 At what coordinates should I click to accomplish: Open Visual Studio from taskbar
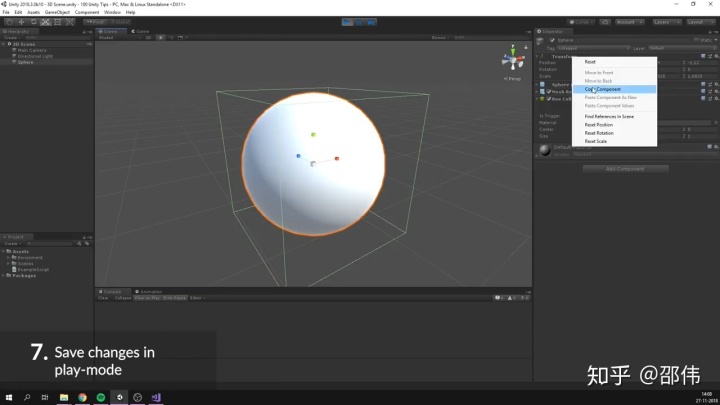[156, 397]
